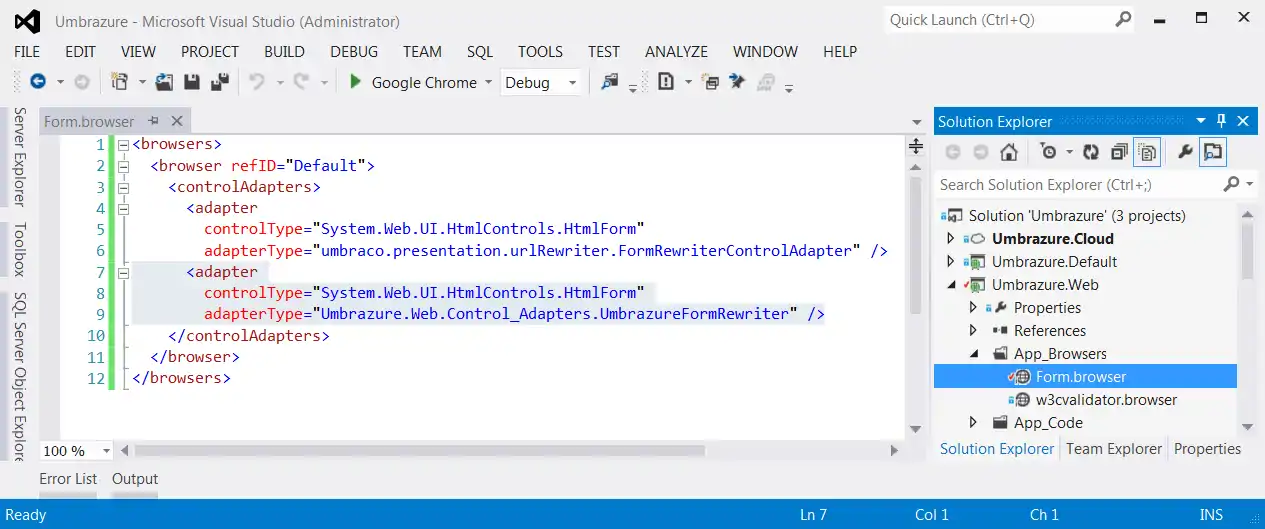The image size is (1265, 529).
Task: Click the Navigate Backward arrow icon
Action: [38, 82]
